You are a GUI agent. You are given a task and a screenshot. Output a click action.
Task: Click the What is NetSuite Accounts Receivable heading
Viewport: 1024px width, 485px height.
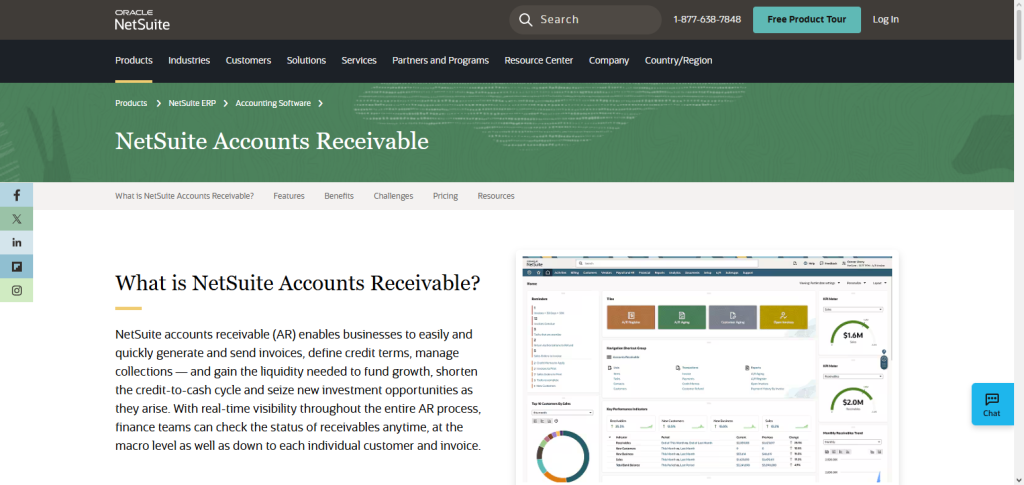tap(298, 283)
